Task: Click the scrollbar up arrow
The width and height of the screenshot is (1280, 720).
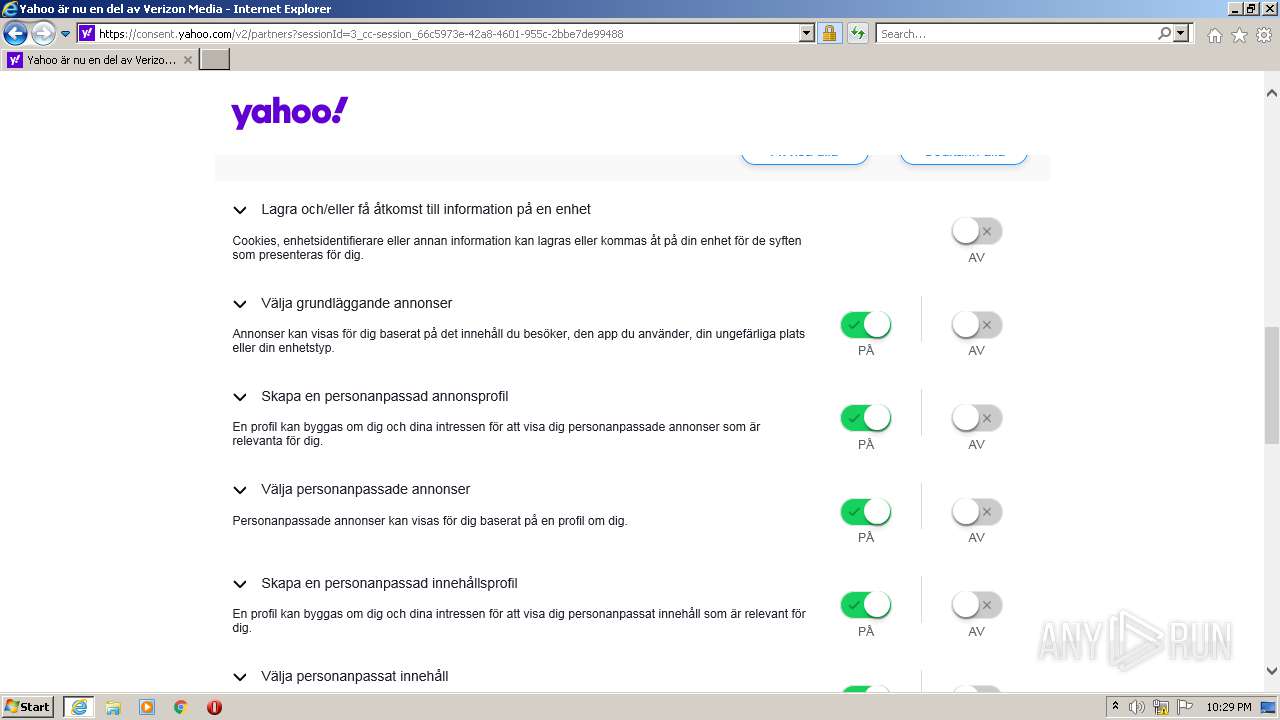Action: 1272,93
